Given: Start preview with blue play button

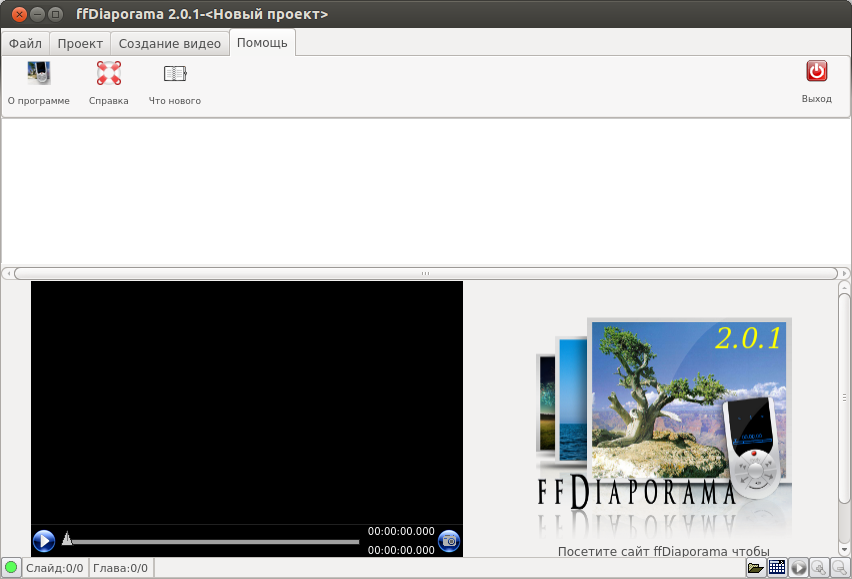Looking at the screenshot, I should click(x=44, y=541).
